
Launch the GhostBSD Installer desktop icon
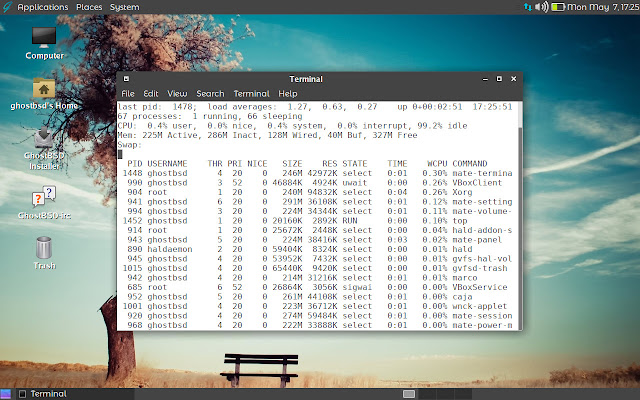44,148
